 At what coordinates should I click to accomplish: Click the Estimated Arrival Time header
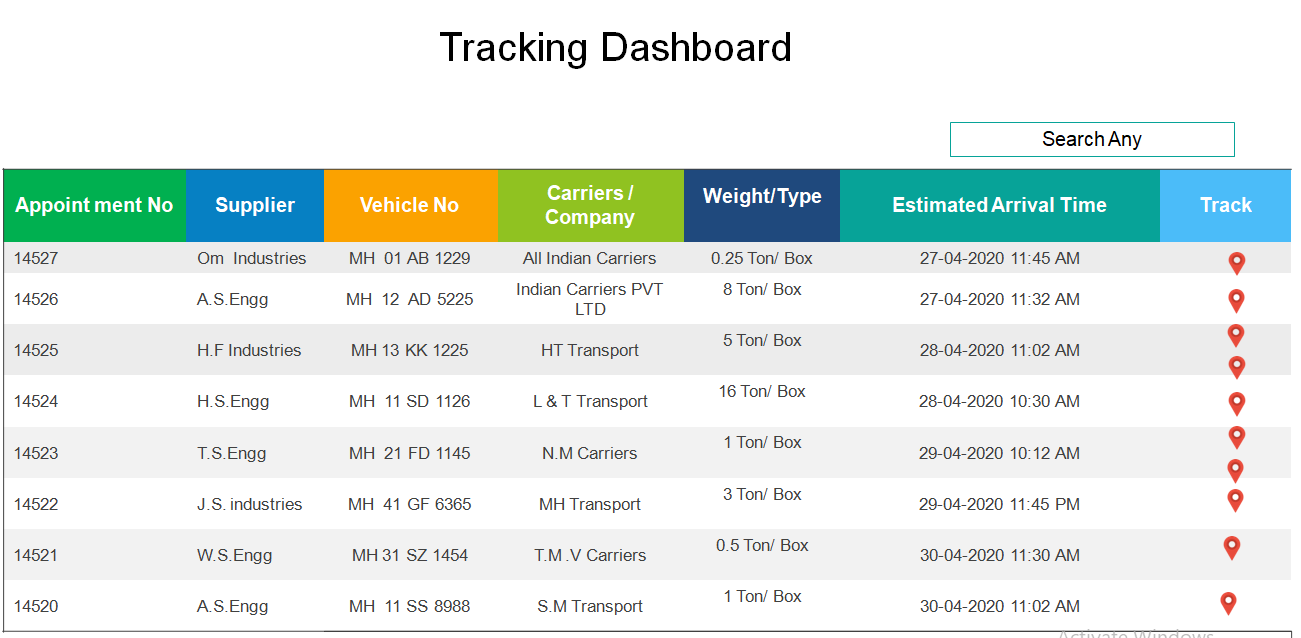[999, 205]
